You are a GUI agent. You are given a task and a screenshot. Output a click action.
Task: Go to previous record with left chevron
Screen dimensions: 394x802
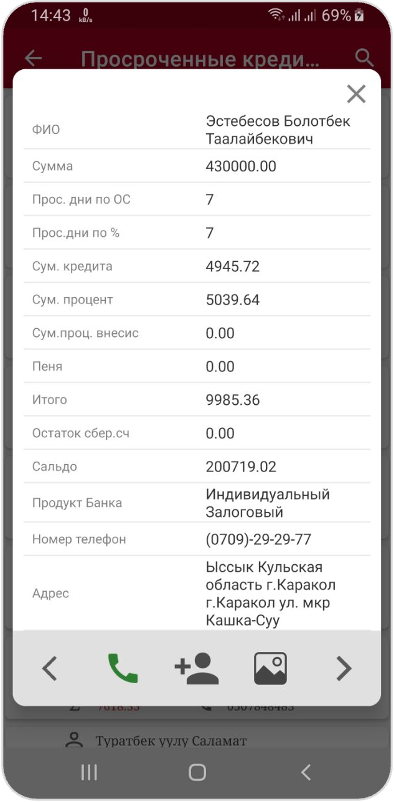tap(49, 669)
